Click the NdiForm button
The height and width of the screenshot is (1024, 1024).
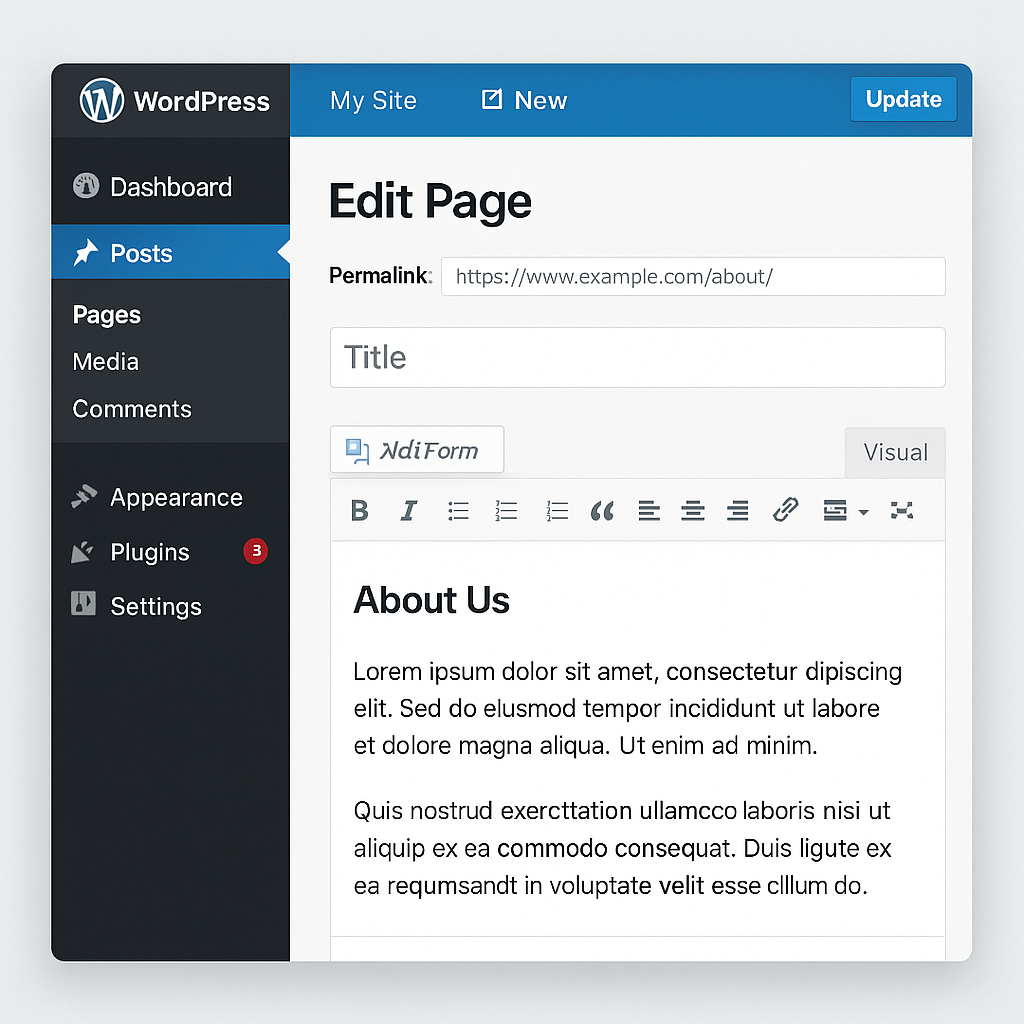tap(417, 450)
